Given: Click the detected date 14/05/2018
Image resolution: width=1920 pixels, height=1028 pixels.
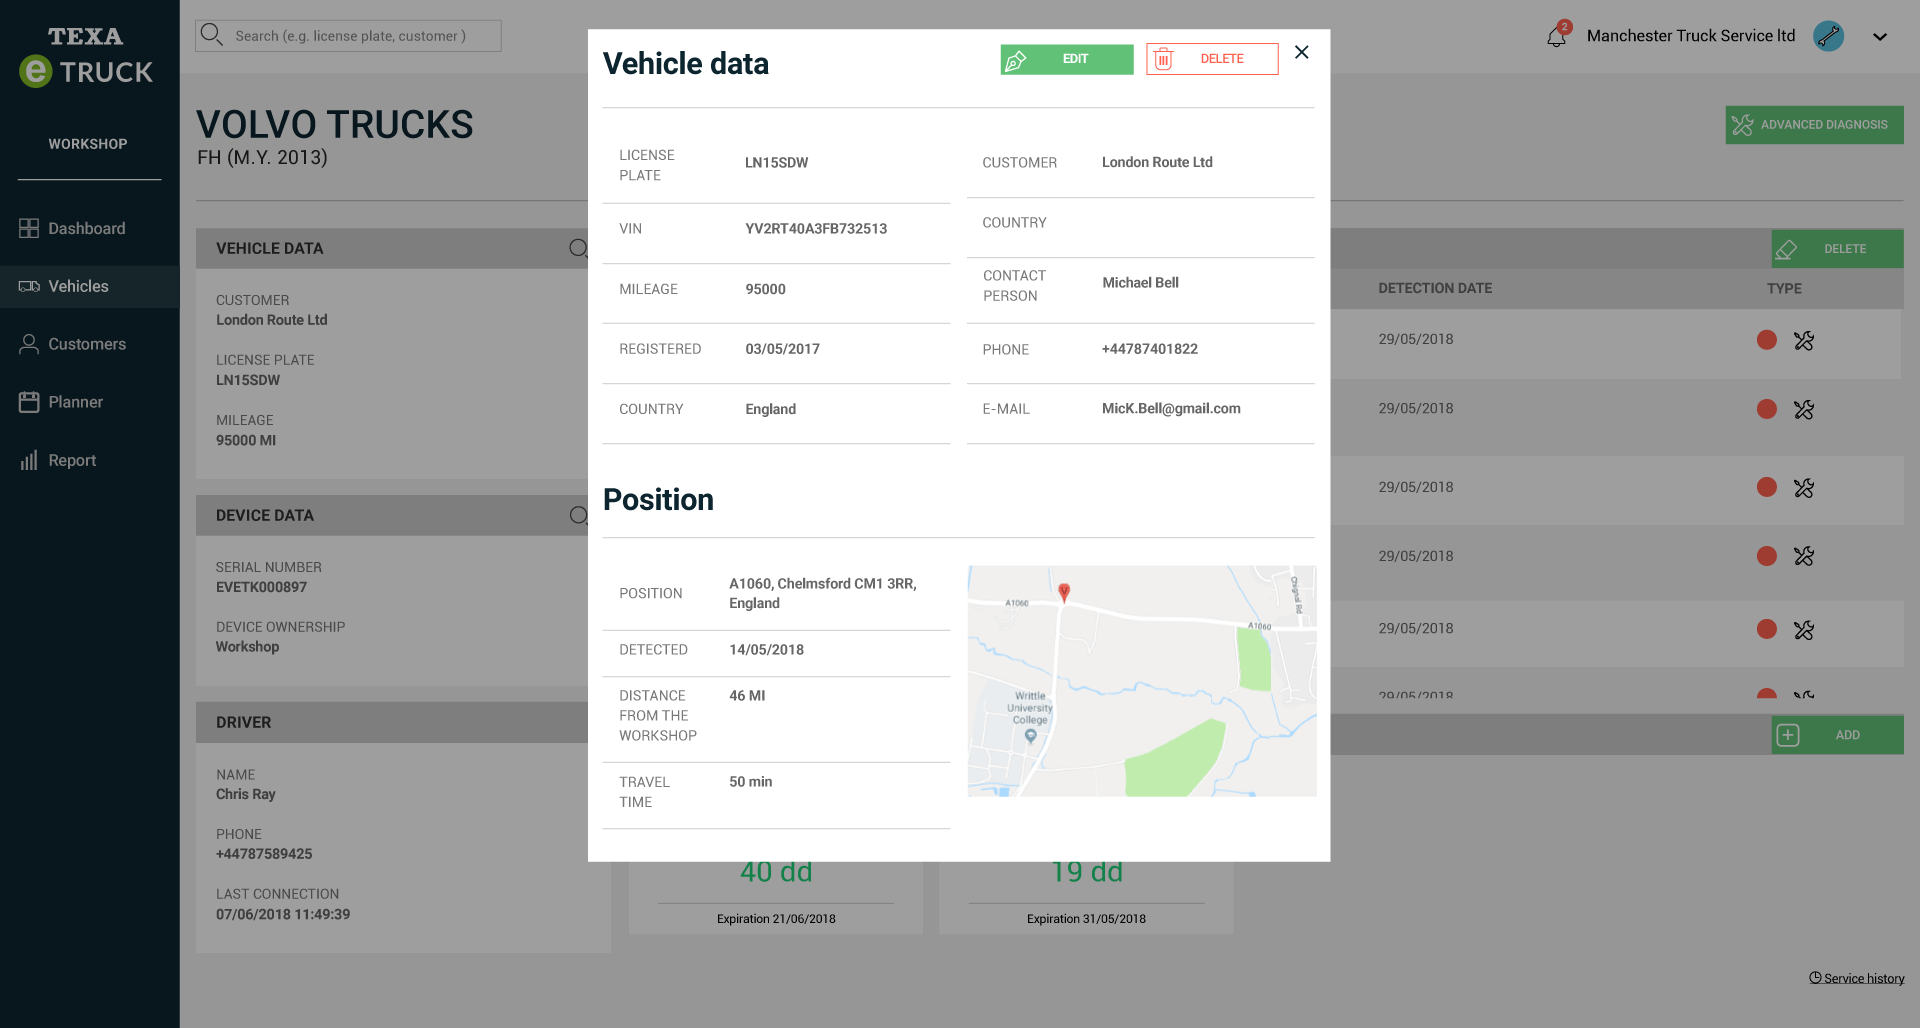Looking at the screenshot, I should pos(767,650).
